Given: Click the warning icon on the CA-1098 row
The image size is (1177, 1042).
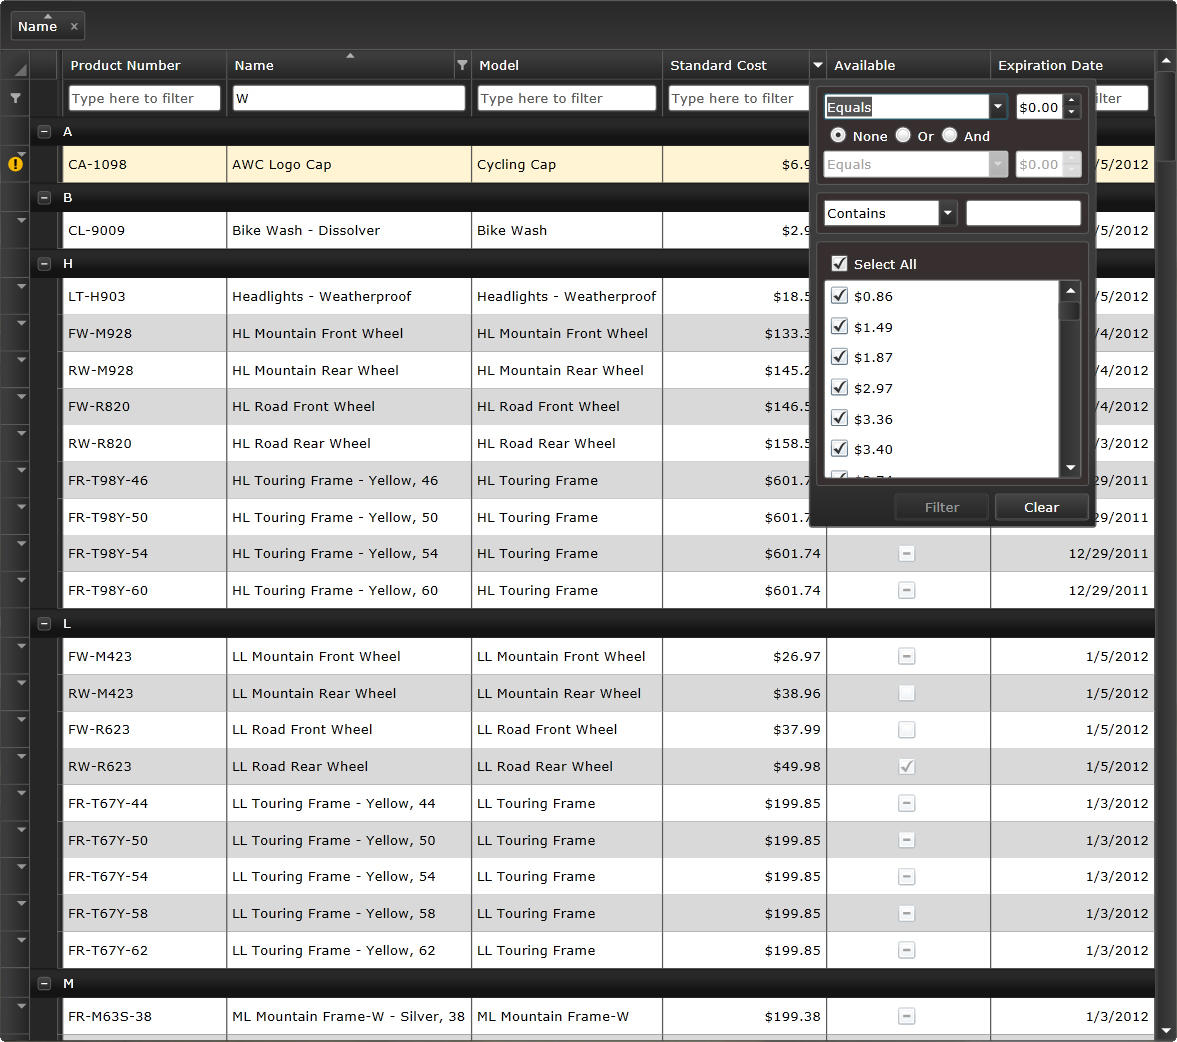Looking at the screenshot, I should coord(16,164).
